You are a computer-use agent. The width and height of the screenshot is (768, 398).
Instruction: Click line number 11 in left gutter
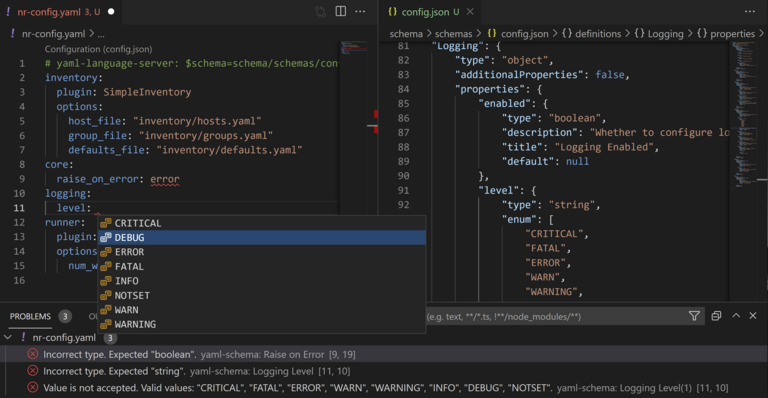tap(19, 208)
